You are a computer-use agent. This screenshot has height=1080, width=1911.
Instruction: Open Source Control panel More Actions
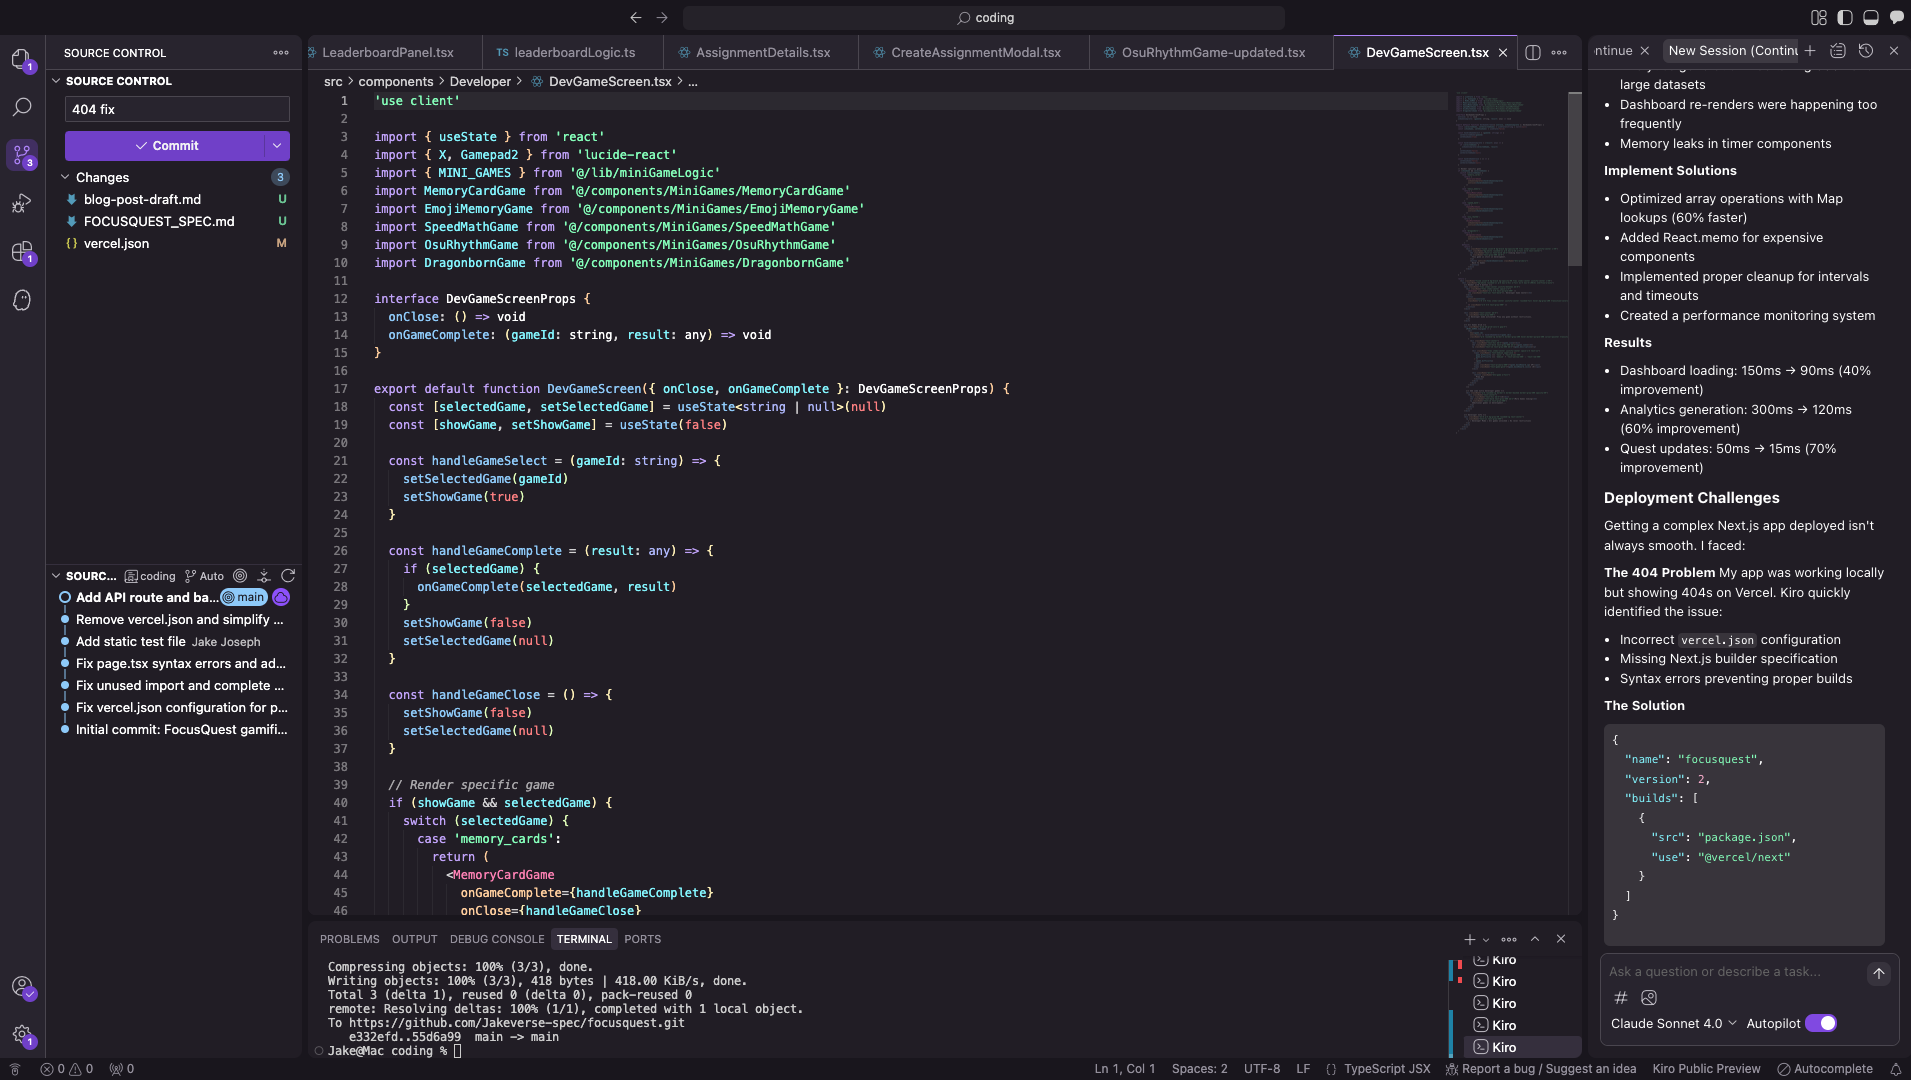(x=281, y=53)
